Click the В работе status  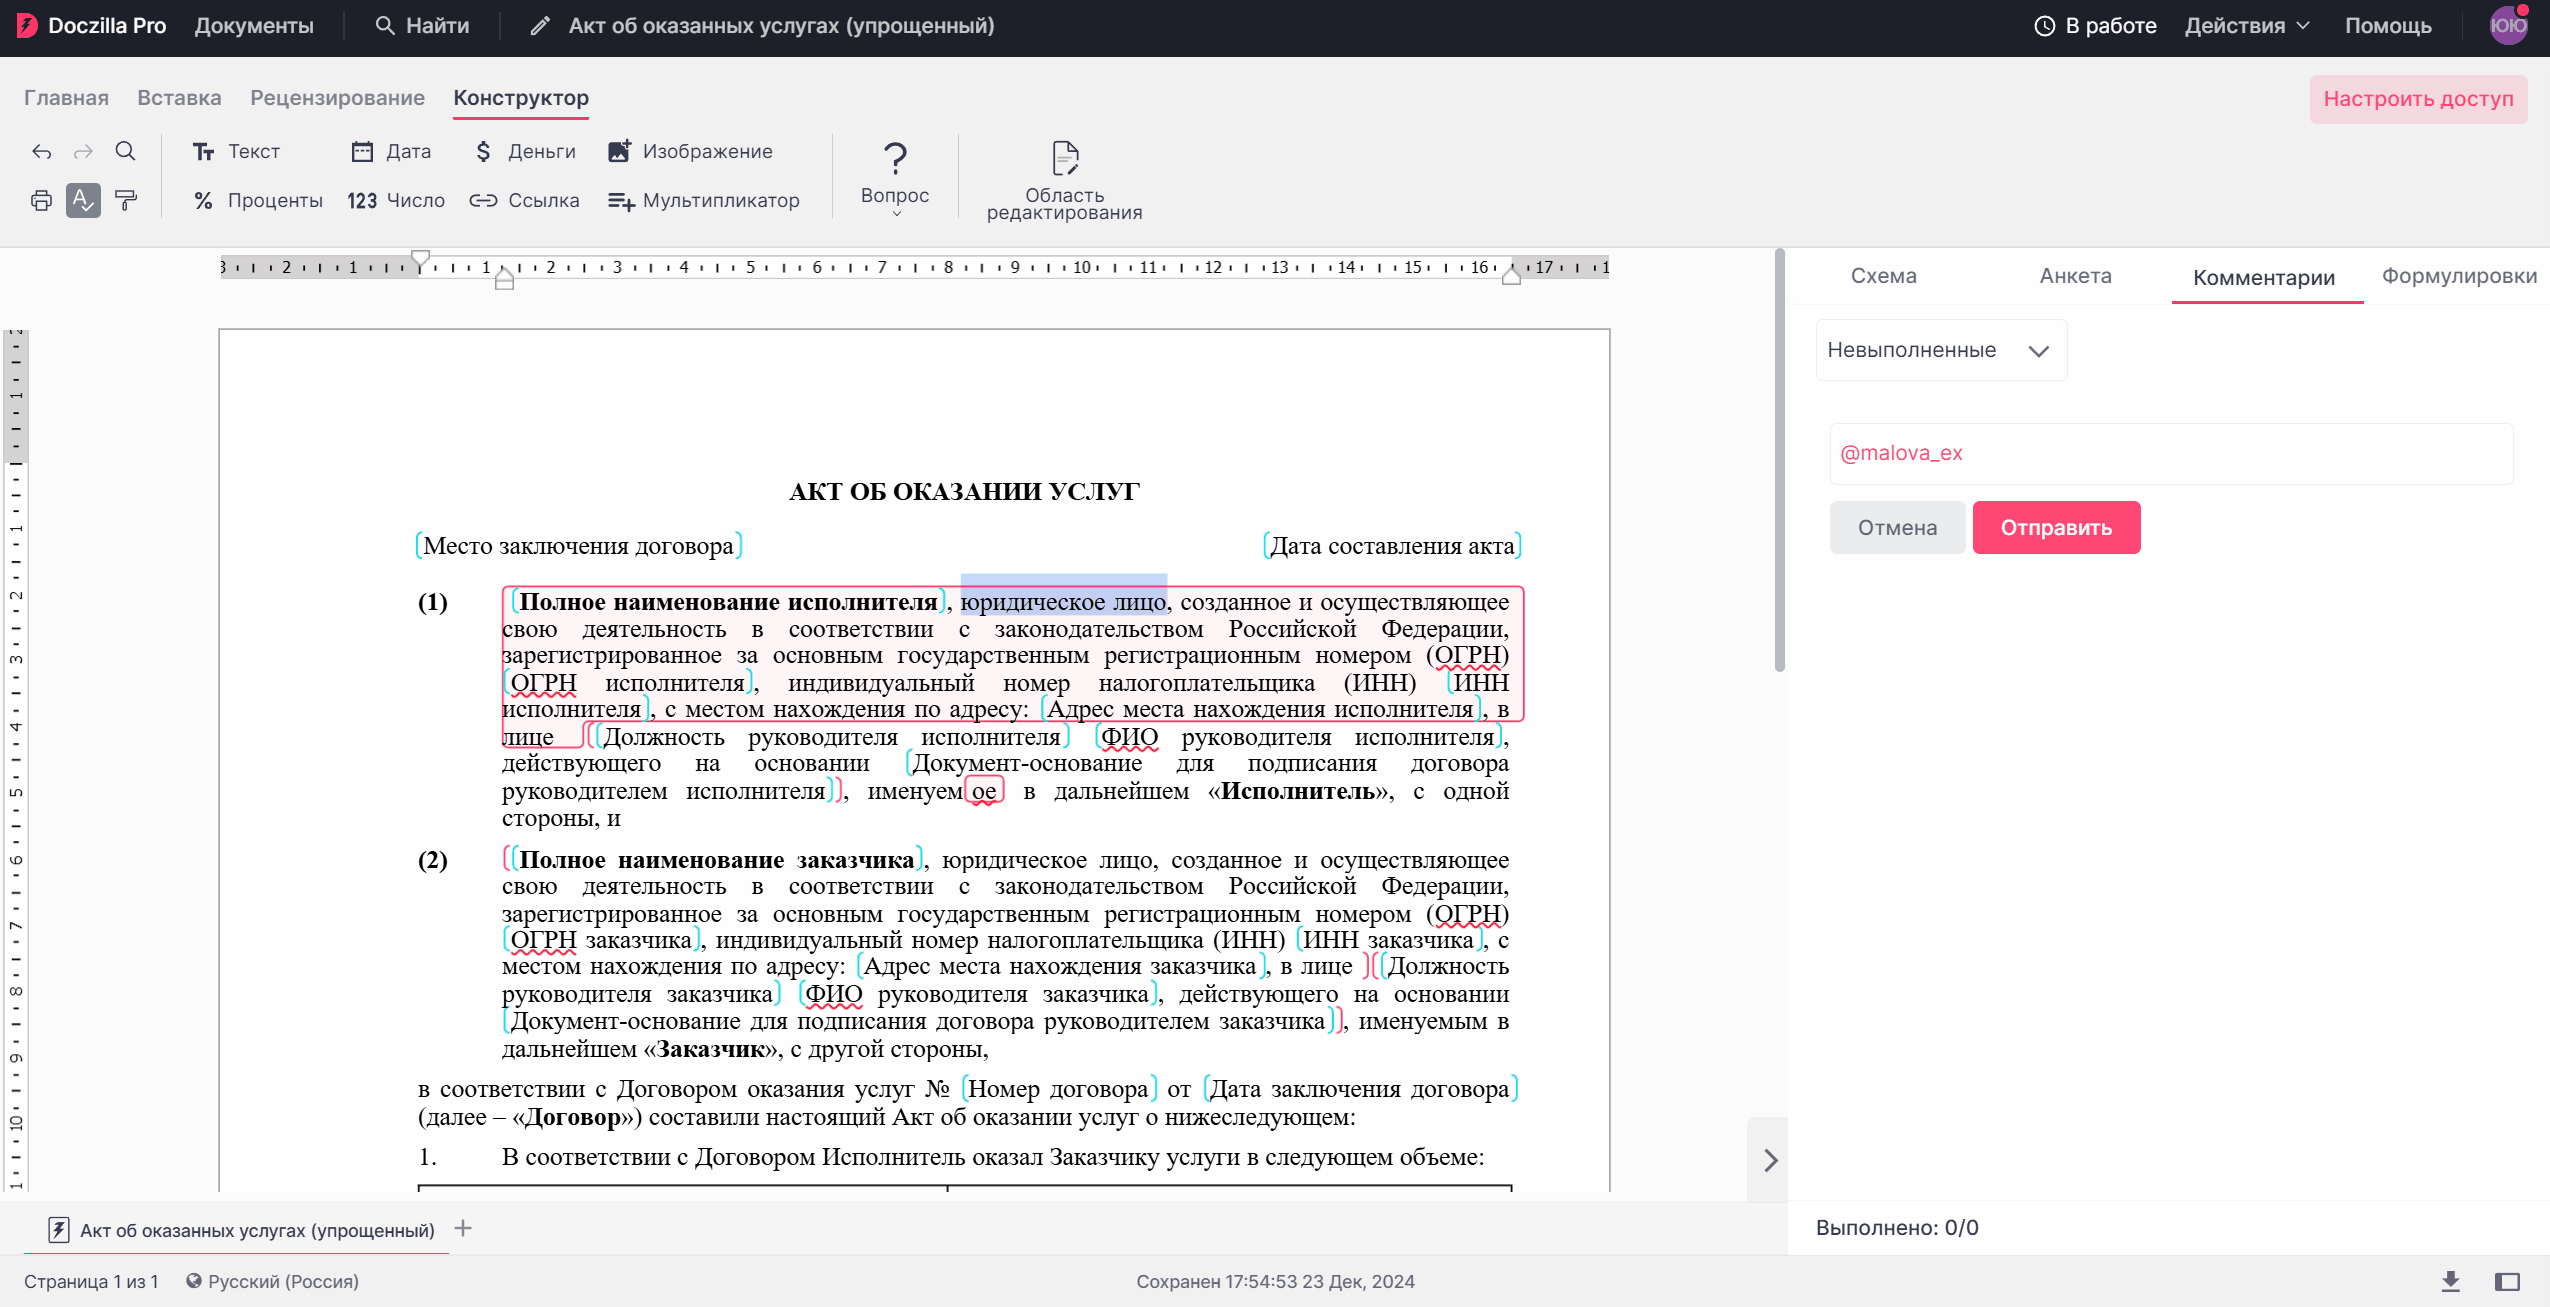coord(2095,26)
